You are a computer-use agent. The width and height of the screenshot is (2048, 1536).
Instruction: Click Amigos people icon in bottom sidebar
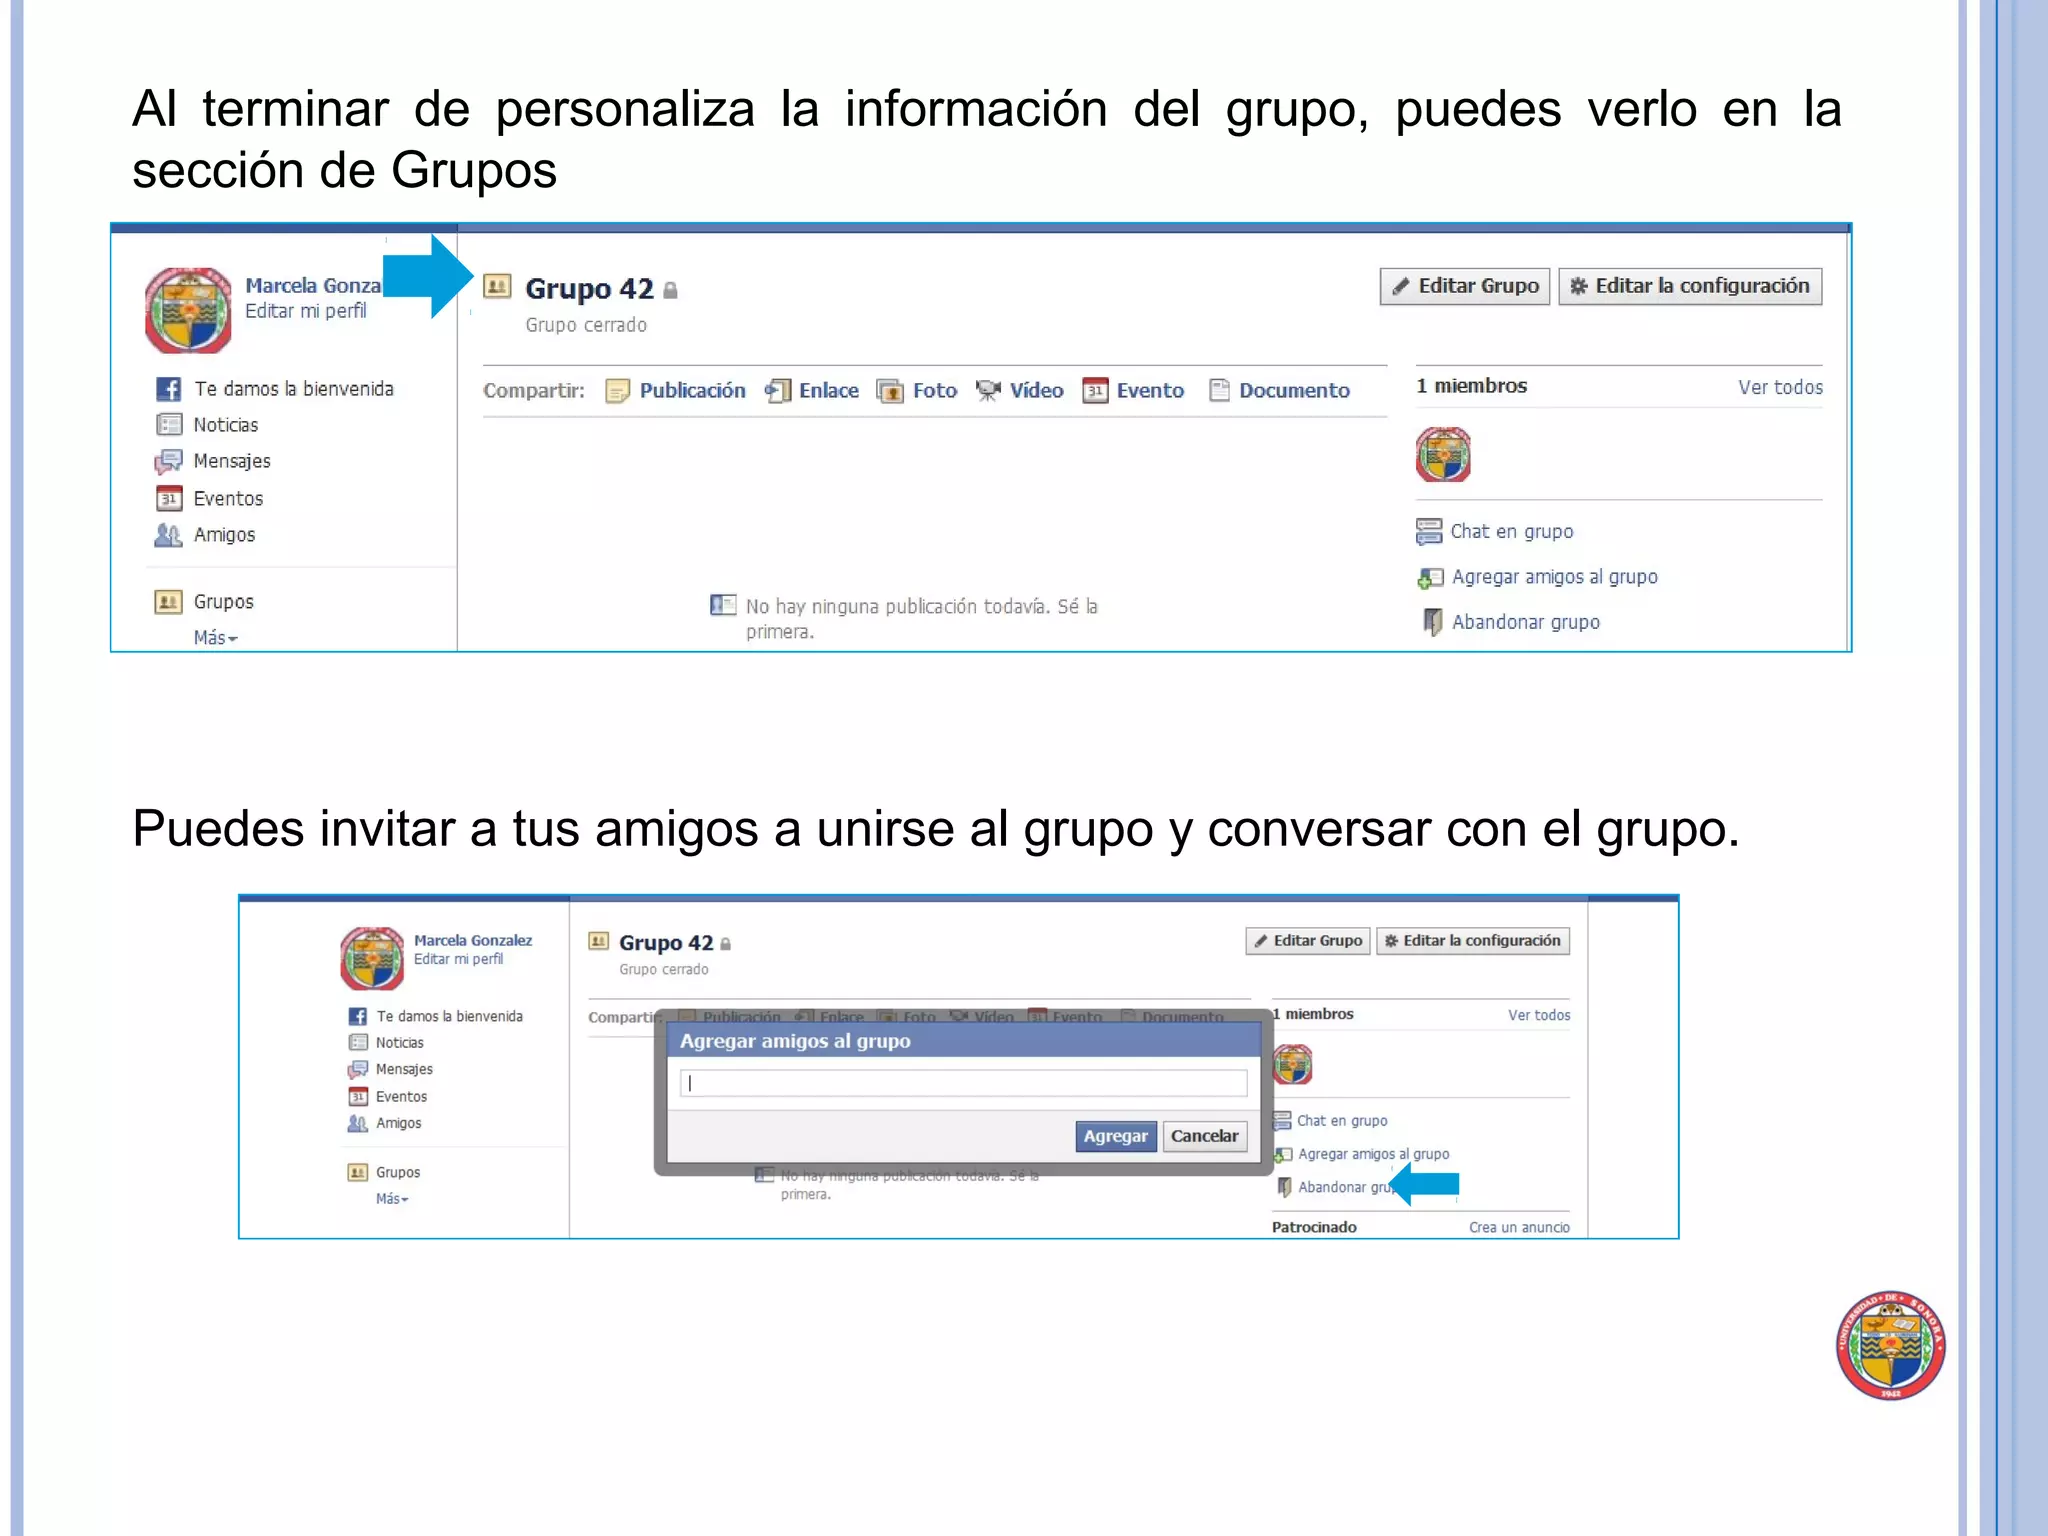point(358,1124)
